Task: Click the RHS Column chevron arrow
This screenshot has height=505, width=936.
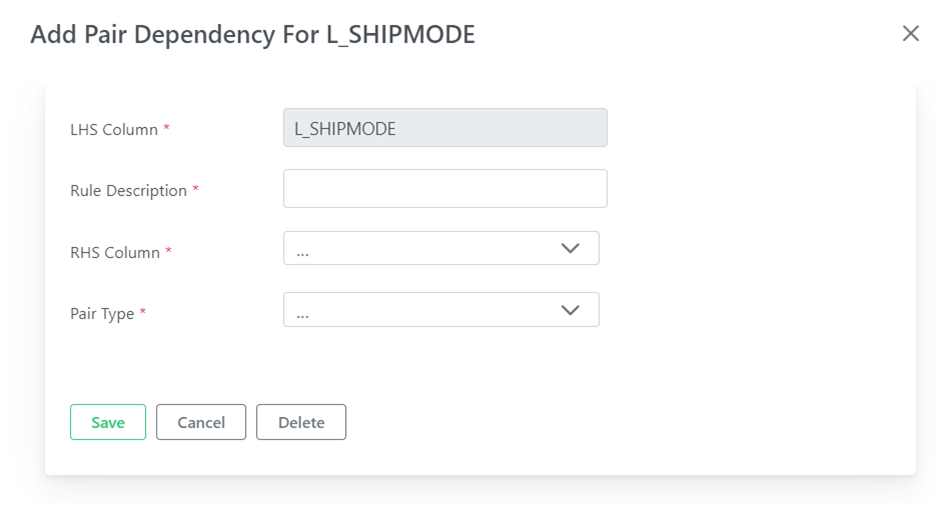Action: pyautogui.click(x=570, y=248)
